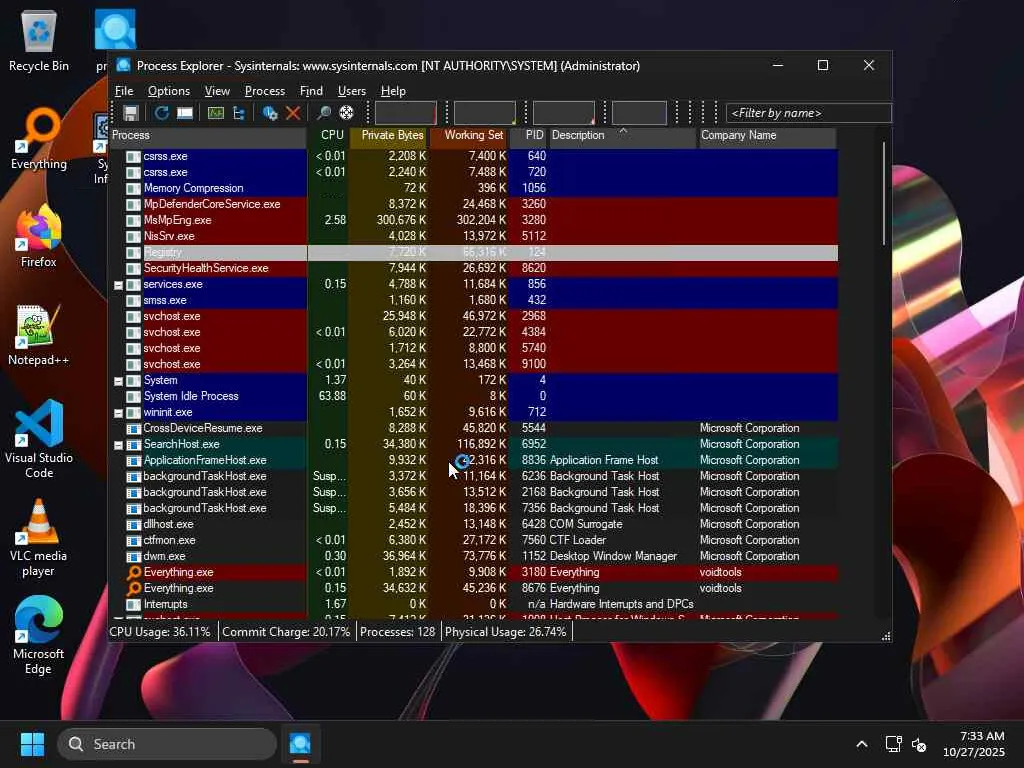Select the System Idle Process row
Viewport: 1024px width, 768px height.
(473, 396)
